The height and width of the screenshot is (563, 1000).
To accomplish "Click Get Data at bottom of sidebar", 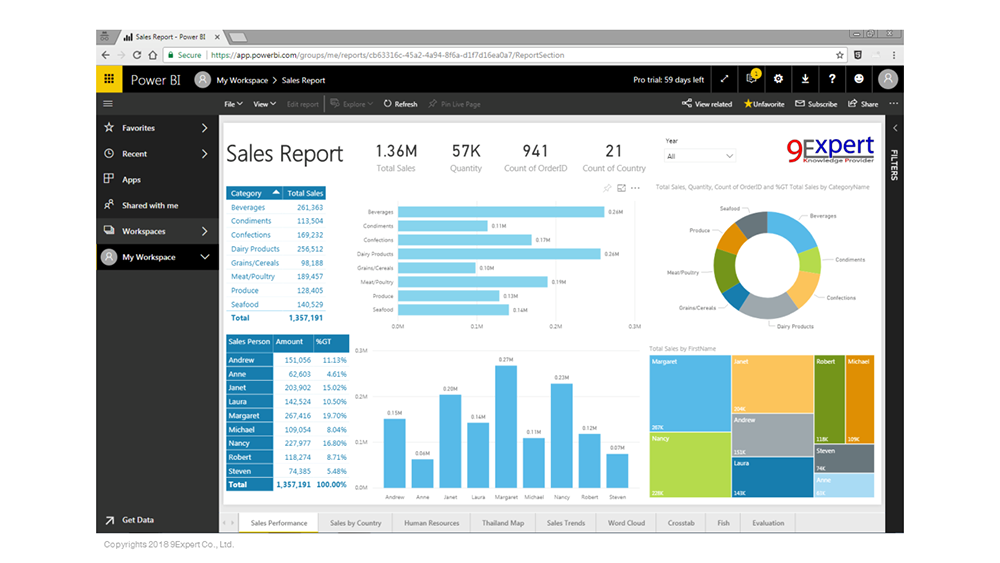I will pyautogui.click(x=137, y=520).
